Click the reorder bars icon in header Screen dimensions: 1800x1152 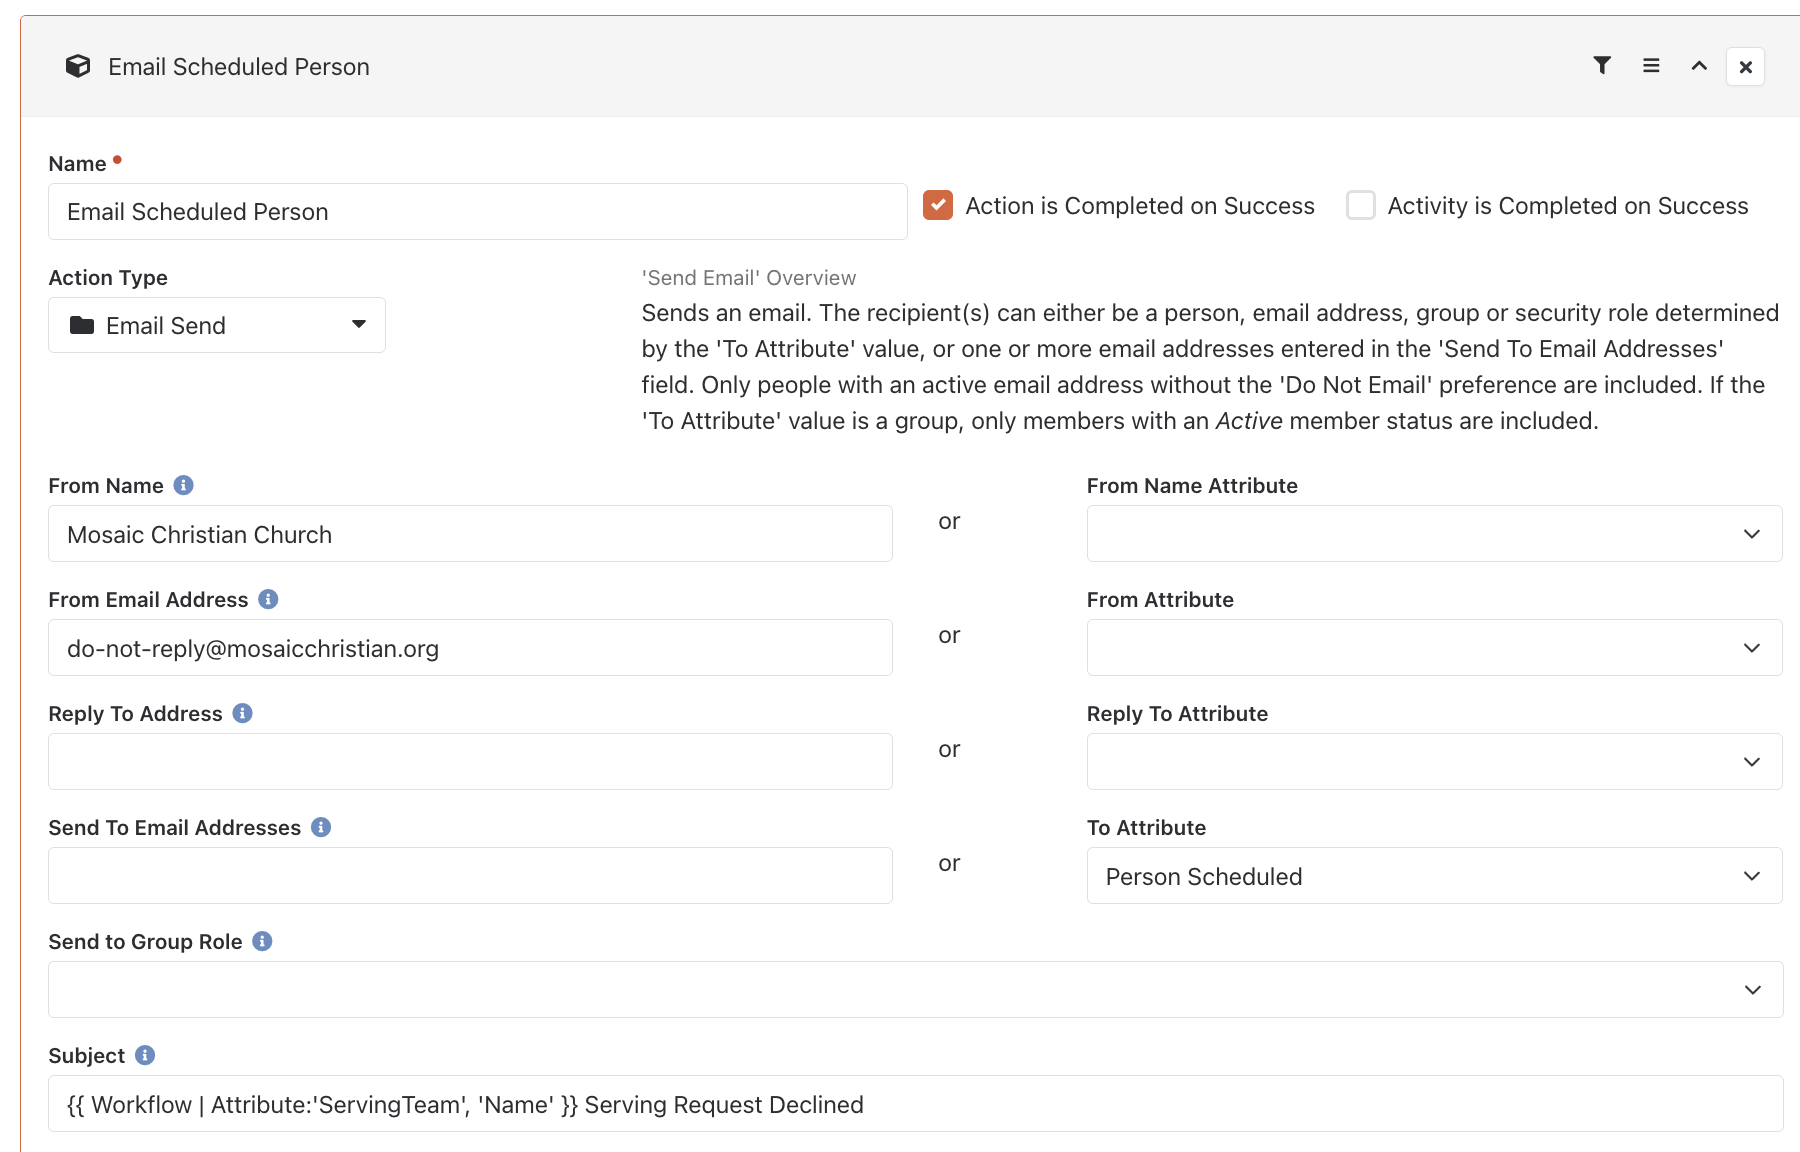tap(1651, 66)
